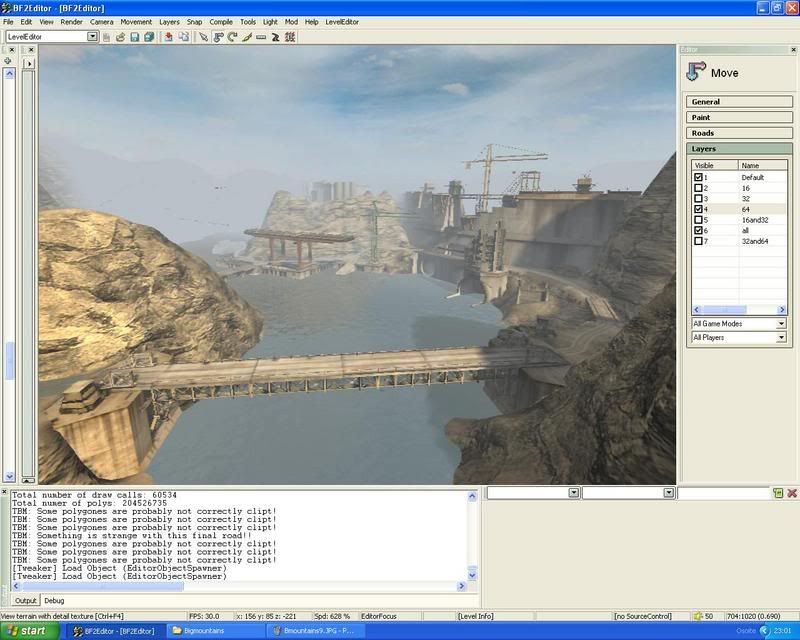Toggle visibility checkbox of layer 32and64

pyautogui.click(x=698, y=241)
